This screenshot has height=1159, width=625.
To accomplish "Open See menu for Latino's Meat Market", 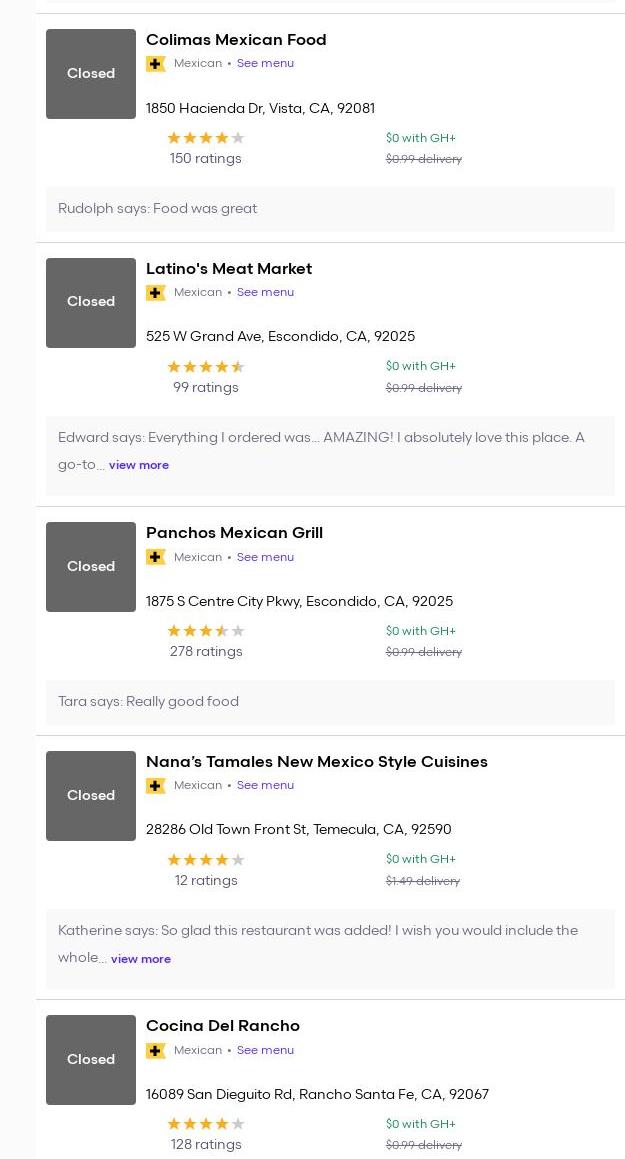I will click(265, 292).
